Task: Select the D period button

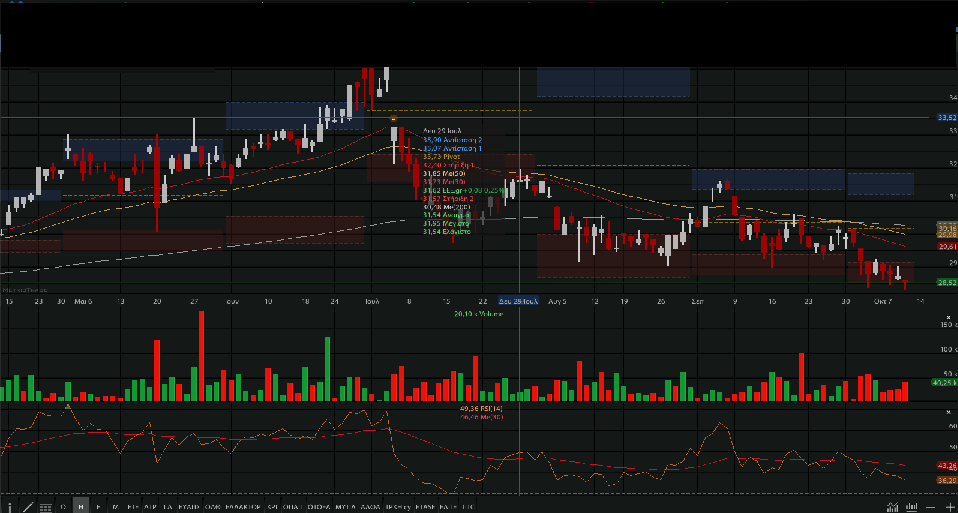Action: tap(63, 506)
